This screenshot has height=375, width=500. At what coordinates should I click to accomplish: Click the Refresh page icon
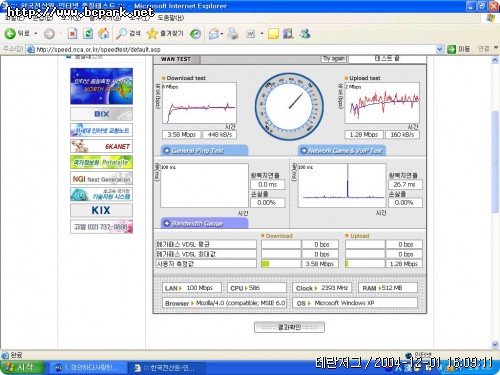pos(88,33)
